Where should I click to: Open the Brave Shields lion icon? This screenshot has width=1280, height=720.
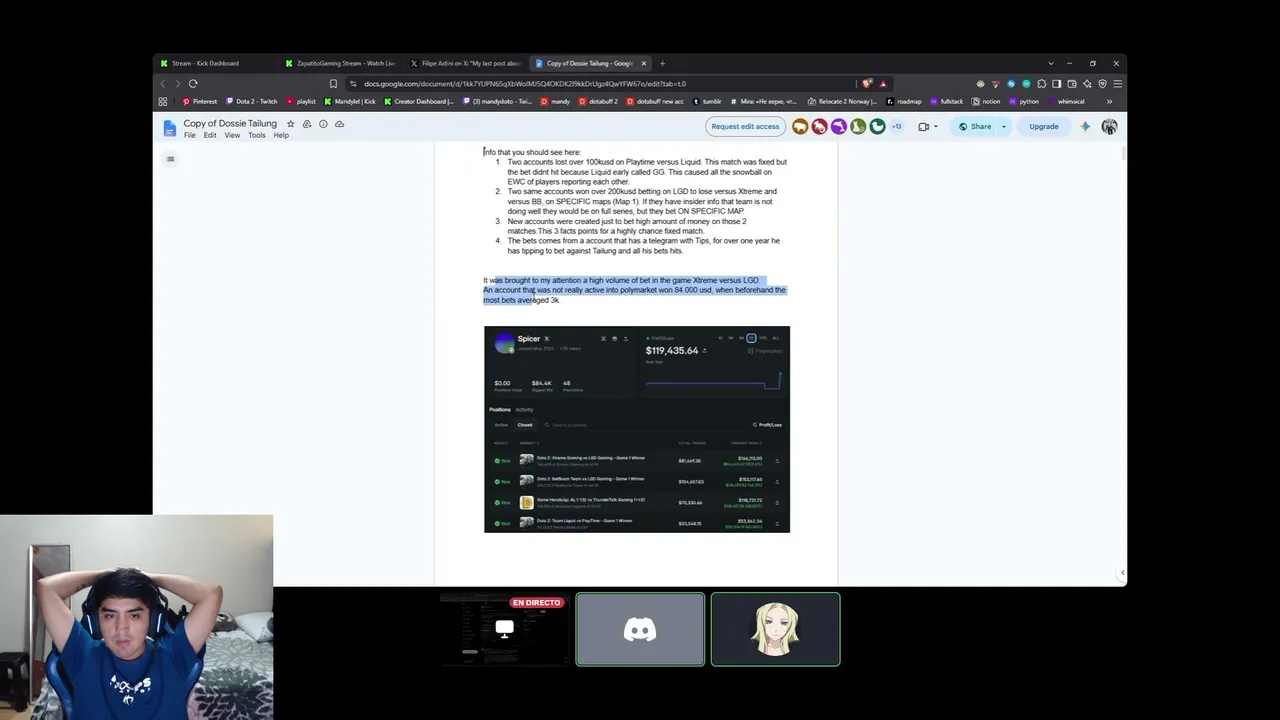[867, 84]
